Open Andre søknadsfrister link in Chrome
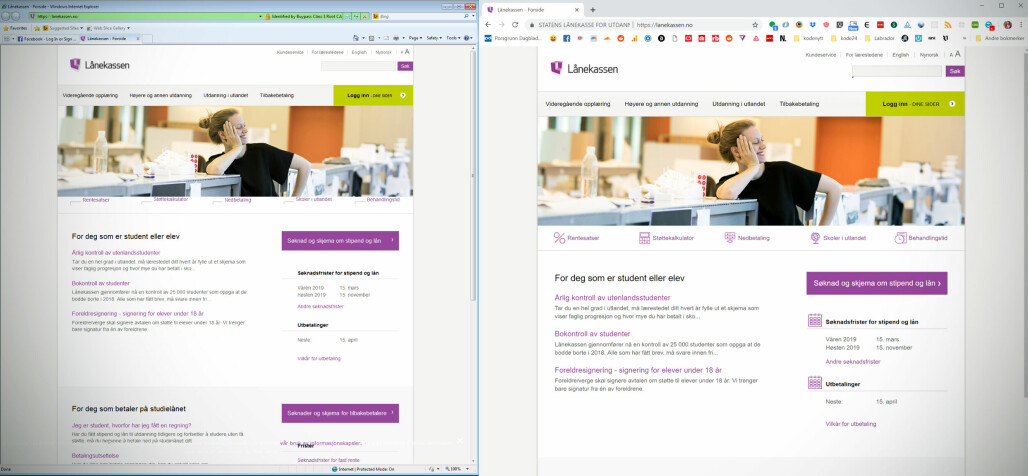 852,361
